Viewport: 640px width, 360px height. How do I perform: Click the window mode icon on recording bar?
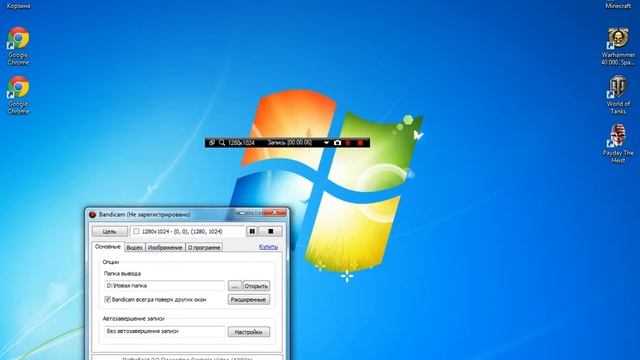click(211, 143)
